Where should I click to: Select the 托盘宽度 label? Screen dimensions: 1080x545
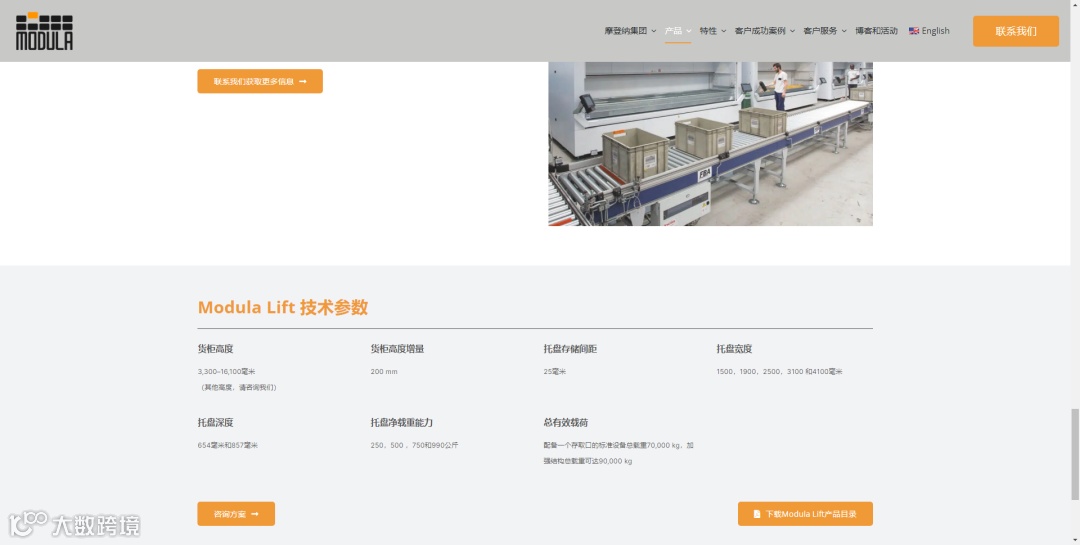coord(734,349)
